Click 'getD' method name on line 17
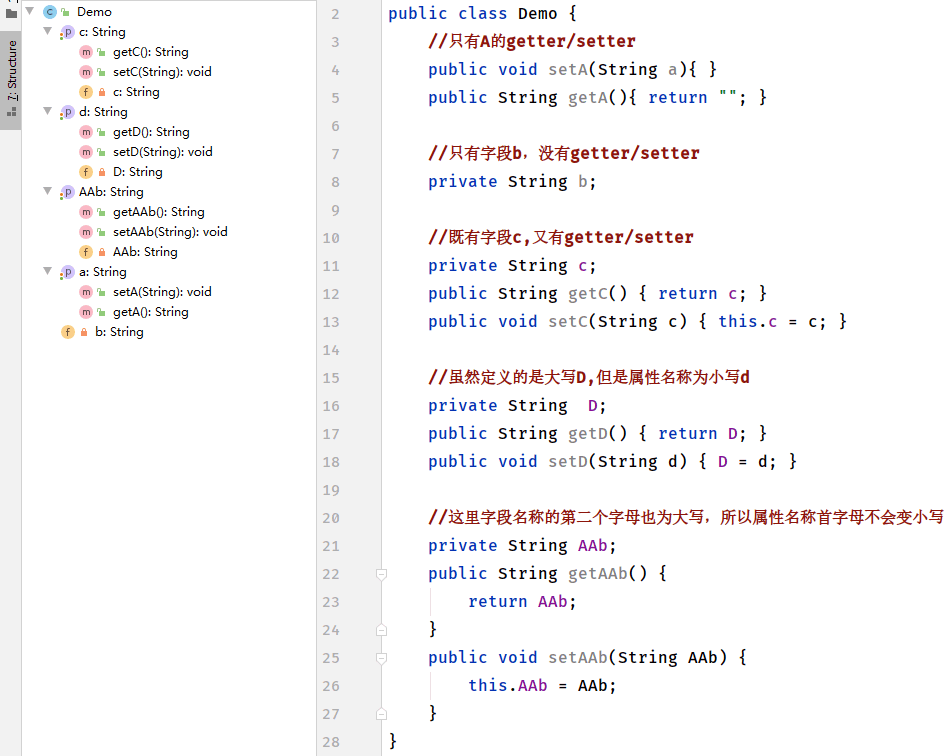 [588, 433]
